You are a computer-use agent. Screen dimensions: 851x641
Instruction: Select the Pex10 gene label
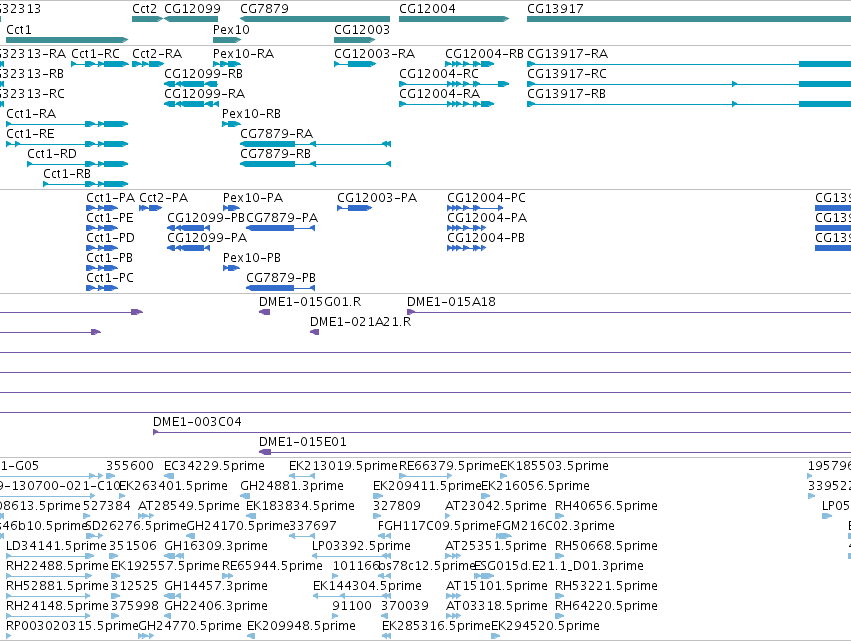231,29
